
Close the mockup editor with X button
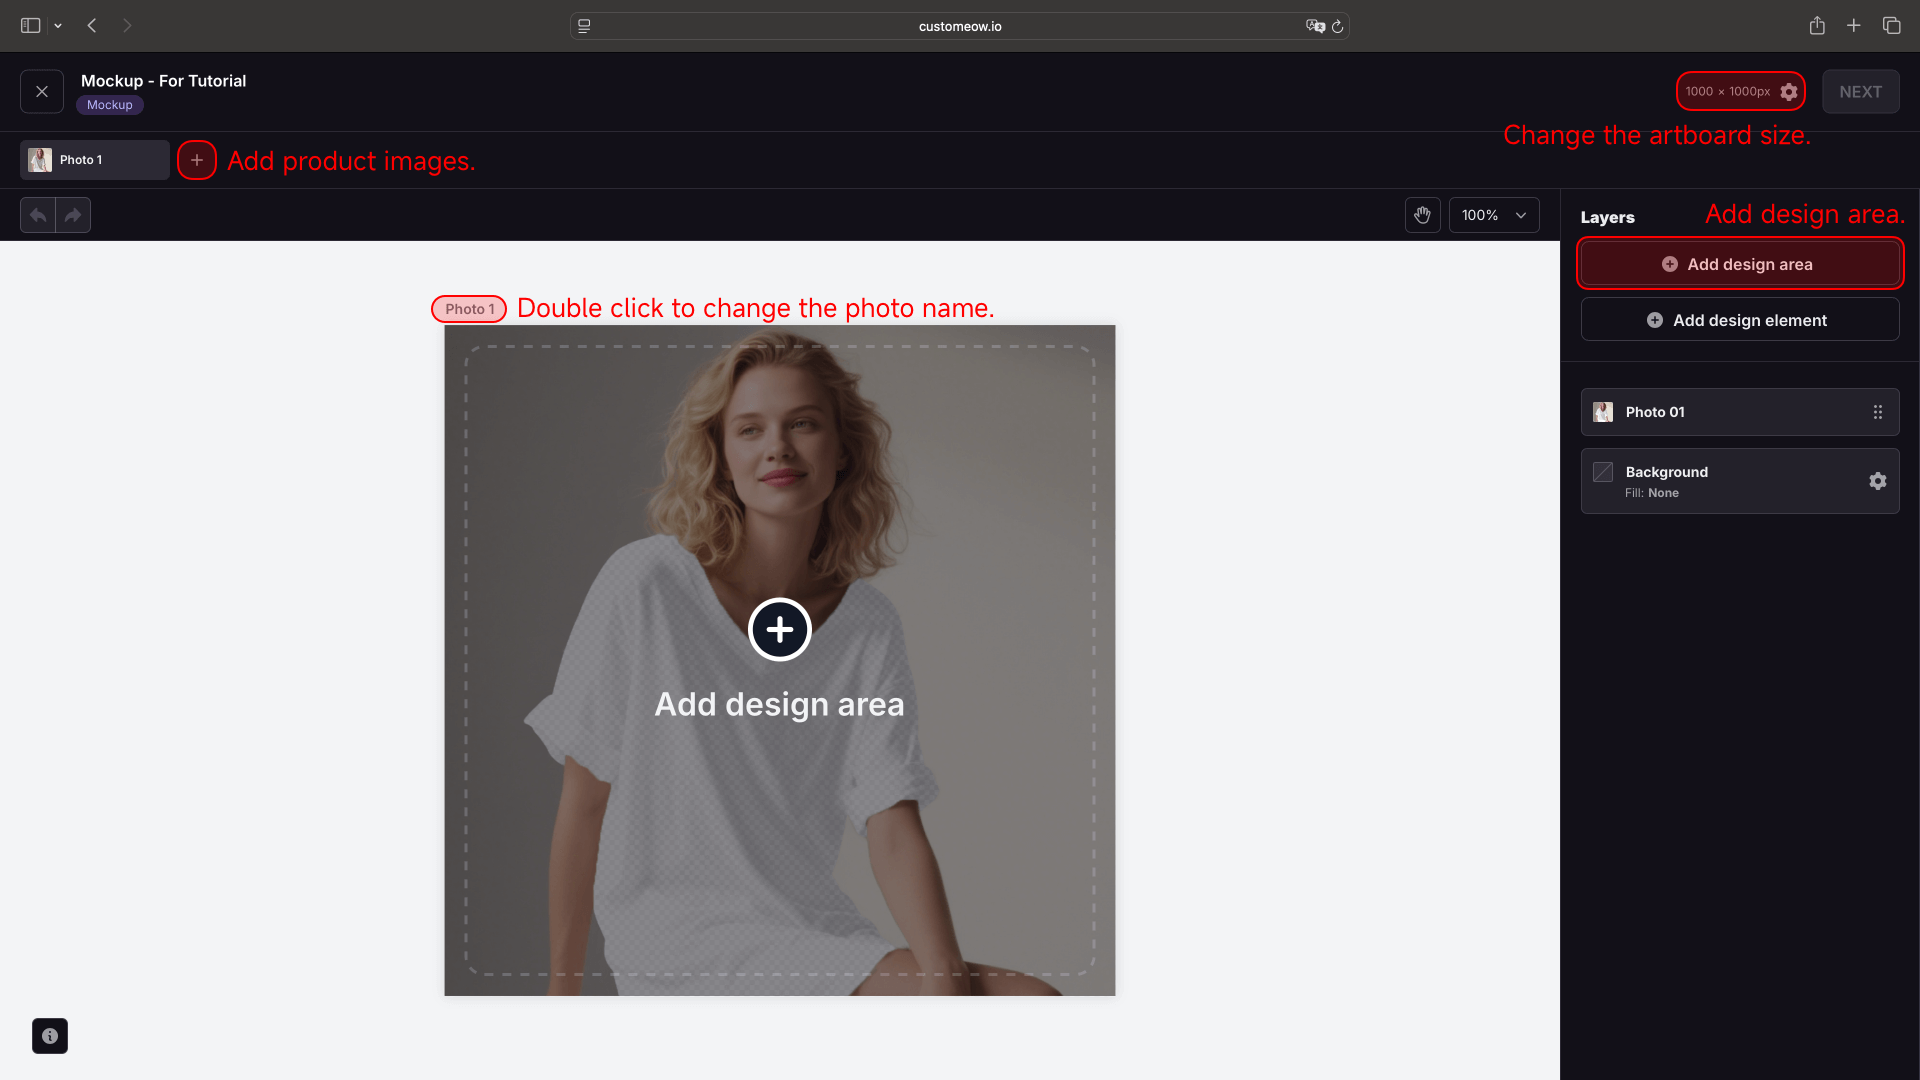(x=42, y=91)
